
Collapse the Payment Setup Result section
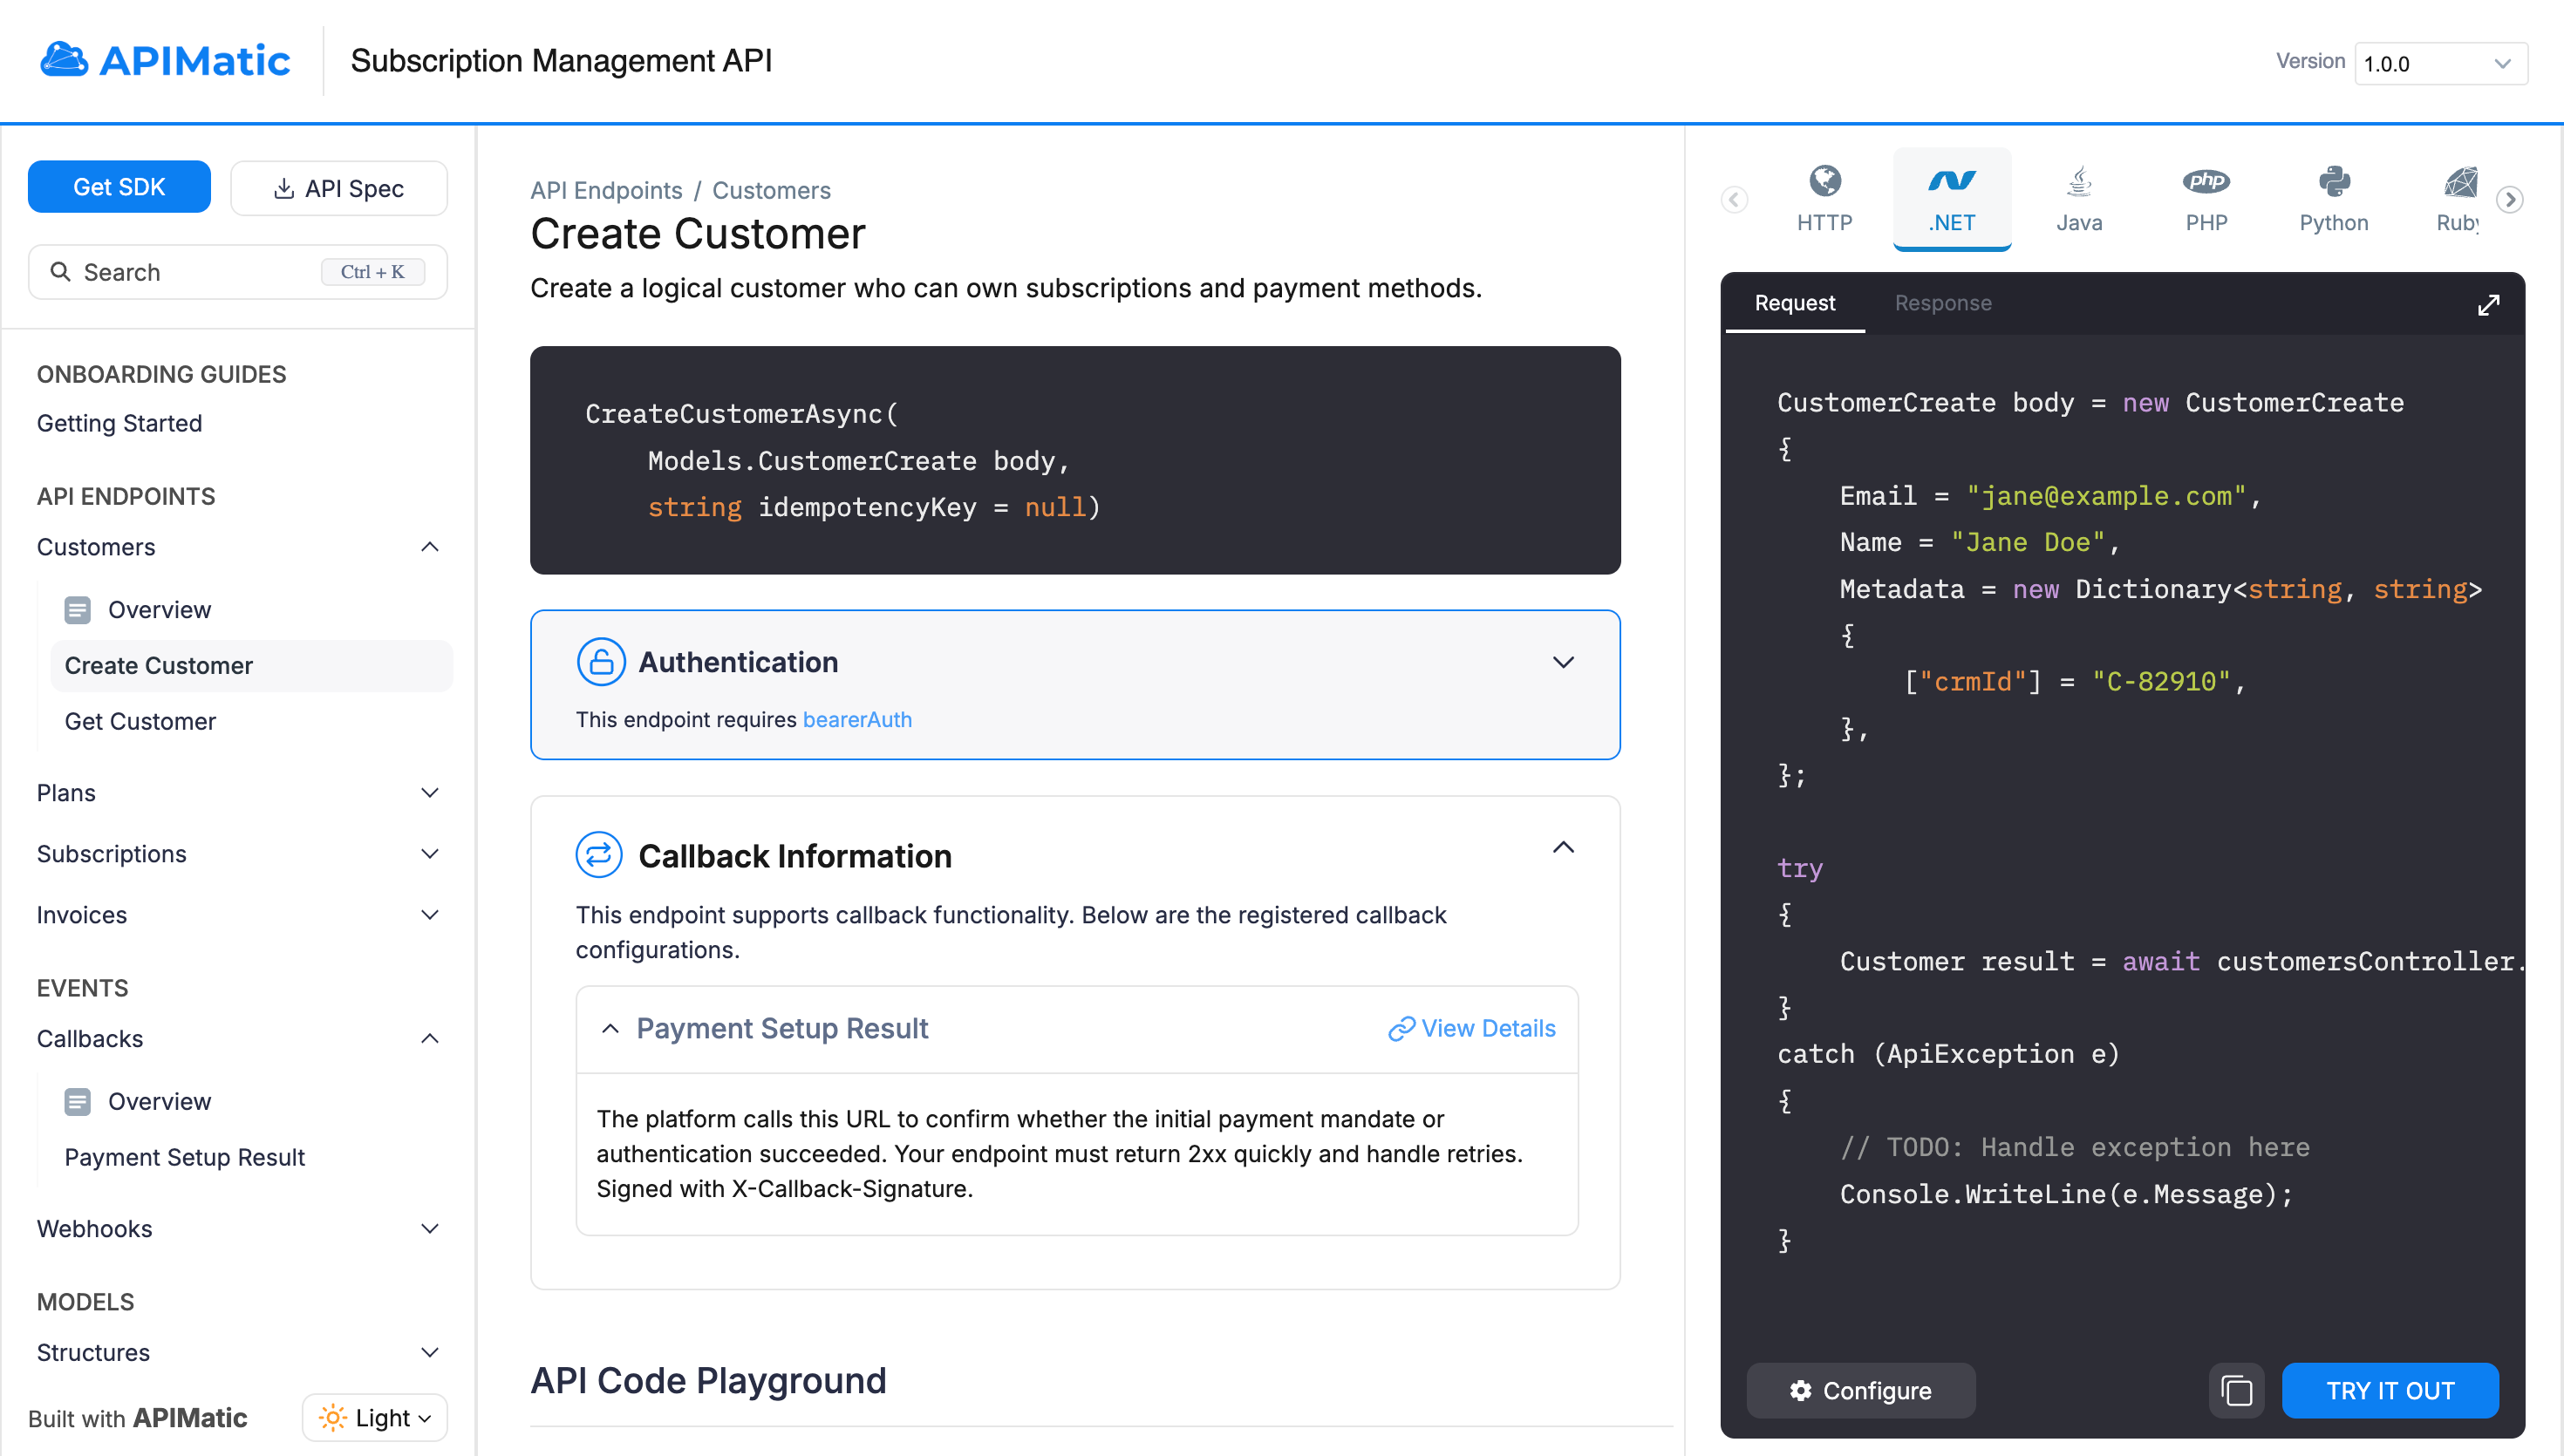click(610, 1028)
